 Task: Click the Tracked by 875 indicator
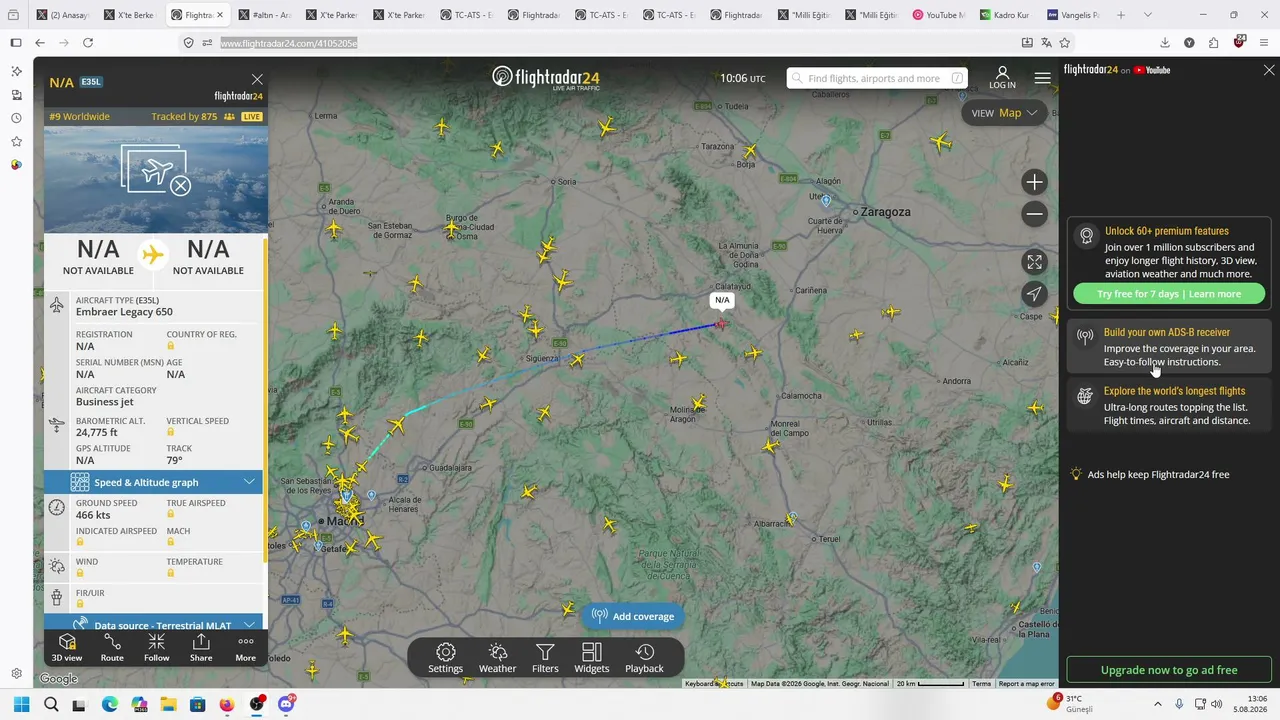[x=194, y=117]
